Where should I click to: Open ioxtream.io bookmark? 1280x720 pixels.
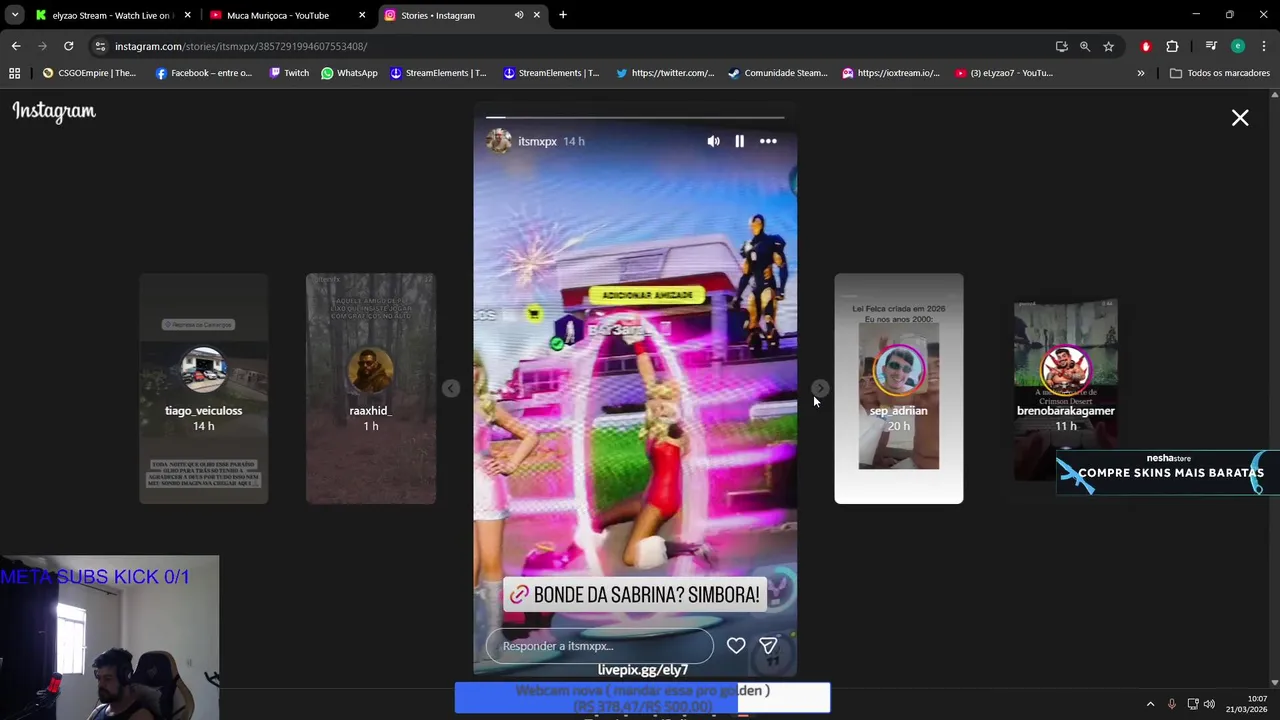coord(891,73)
